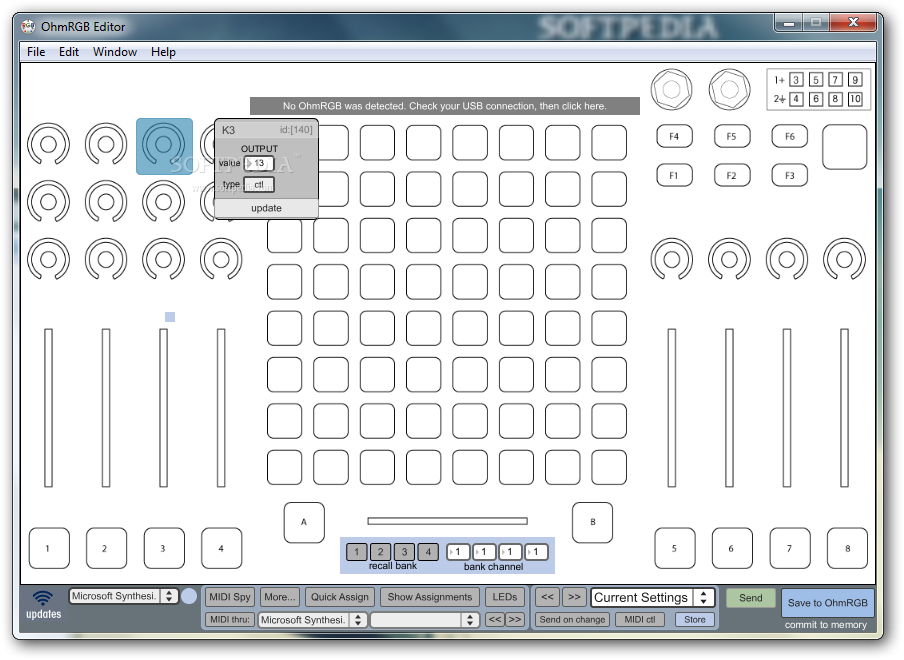
Task: Toggle numbered box 6 in top-right panel
Action: click(x=816, y=99)
